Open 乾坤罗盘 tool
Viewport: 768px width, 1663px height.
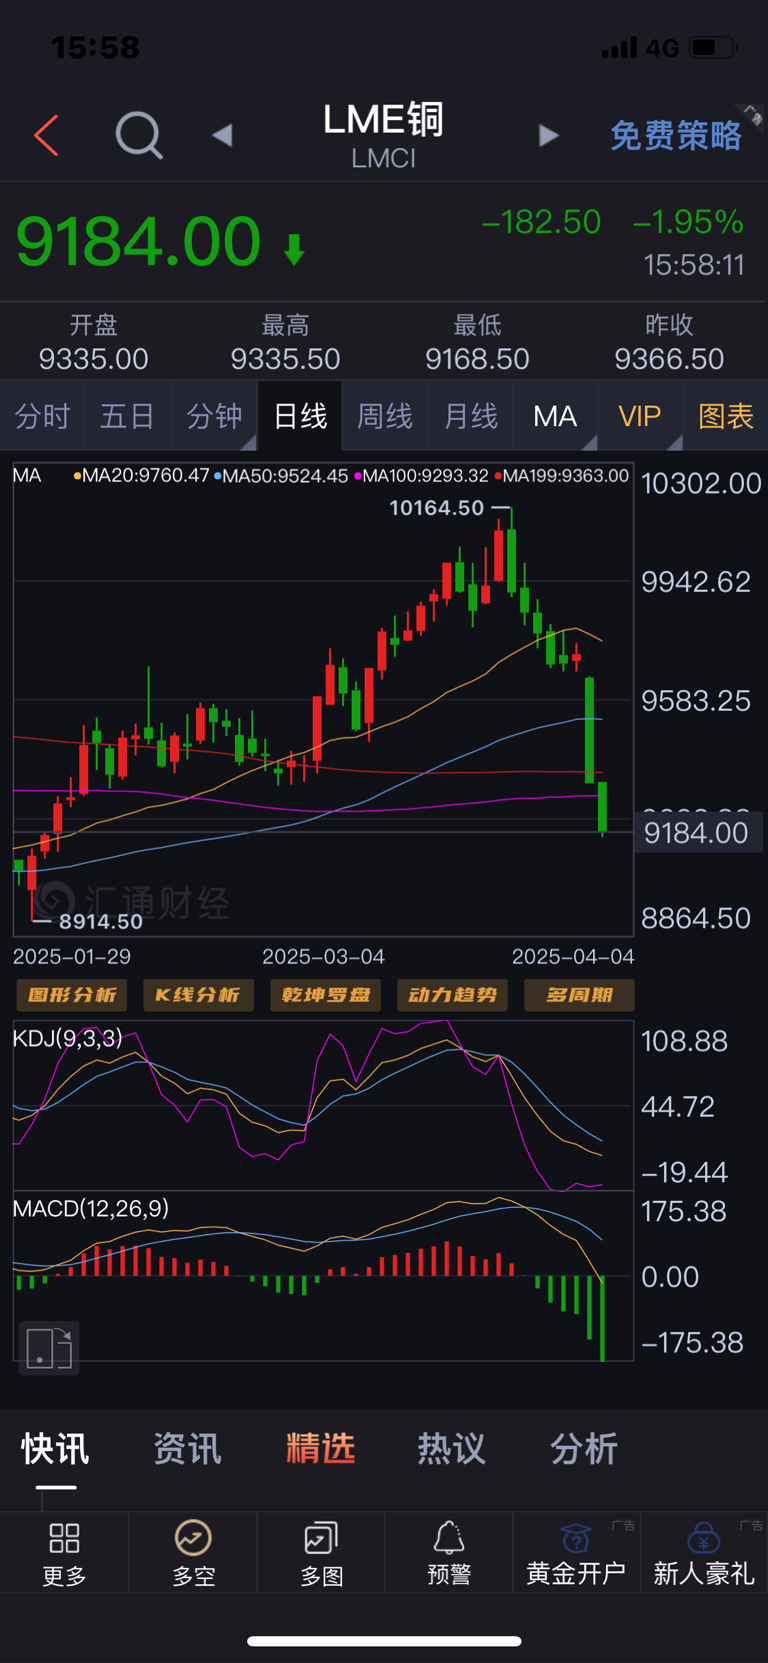[x=325, y=995]
